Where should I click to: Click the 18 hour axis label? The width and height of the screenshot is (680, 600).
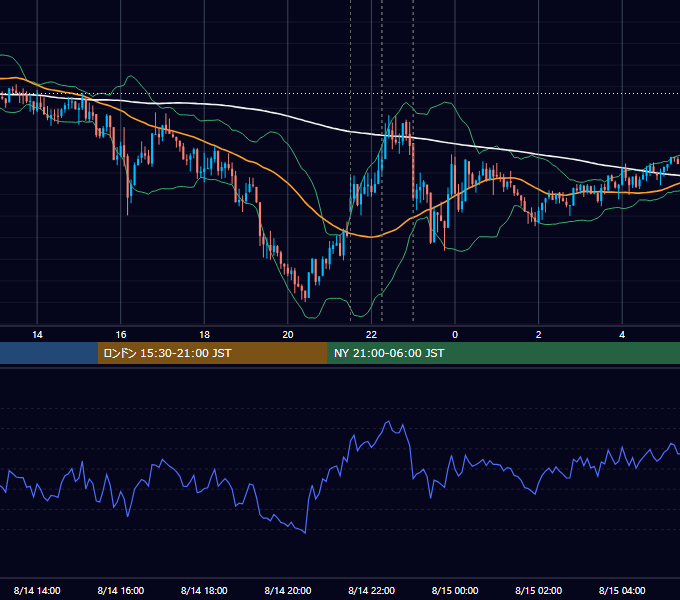[204, 334]
